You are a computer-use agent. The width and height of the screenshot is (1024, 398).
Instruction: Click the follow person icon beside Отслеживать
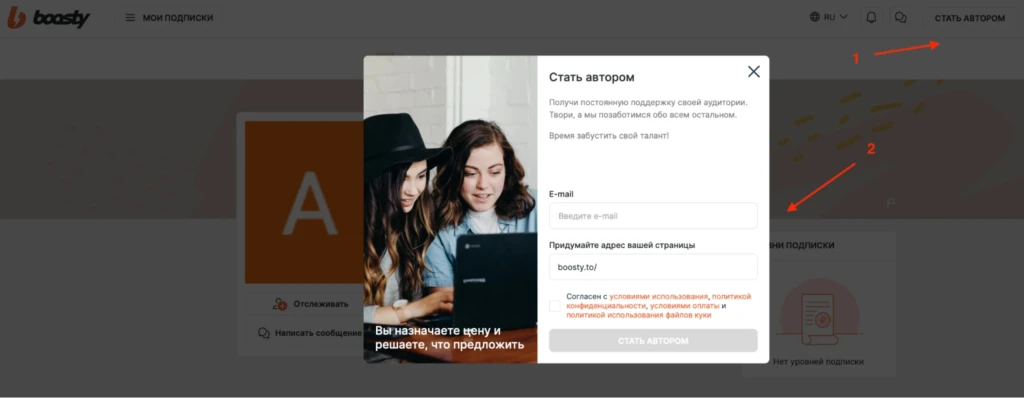click(x=280, y=304)
